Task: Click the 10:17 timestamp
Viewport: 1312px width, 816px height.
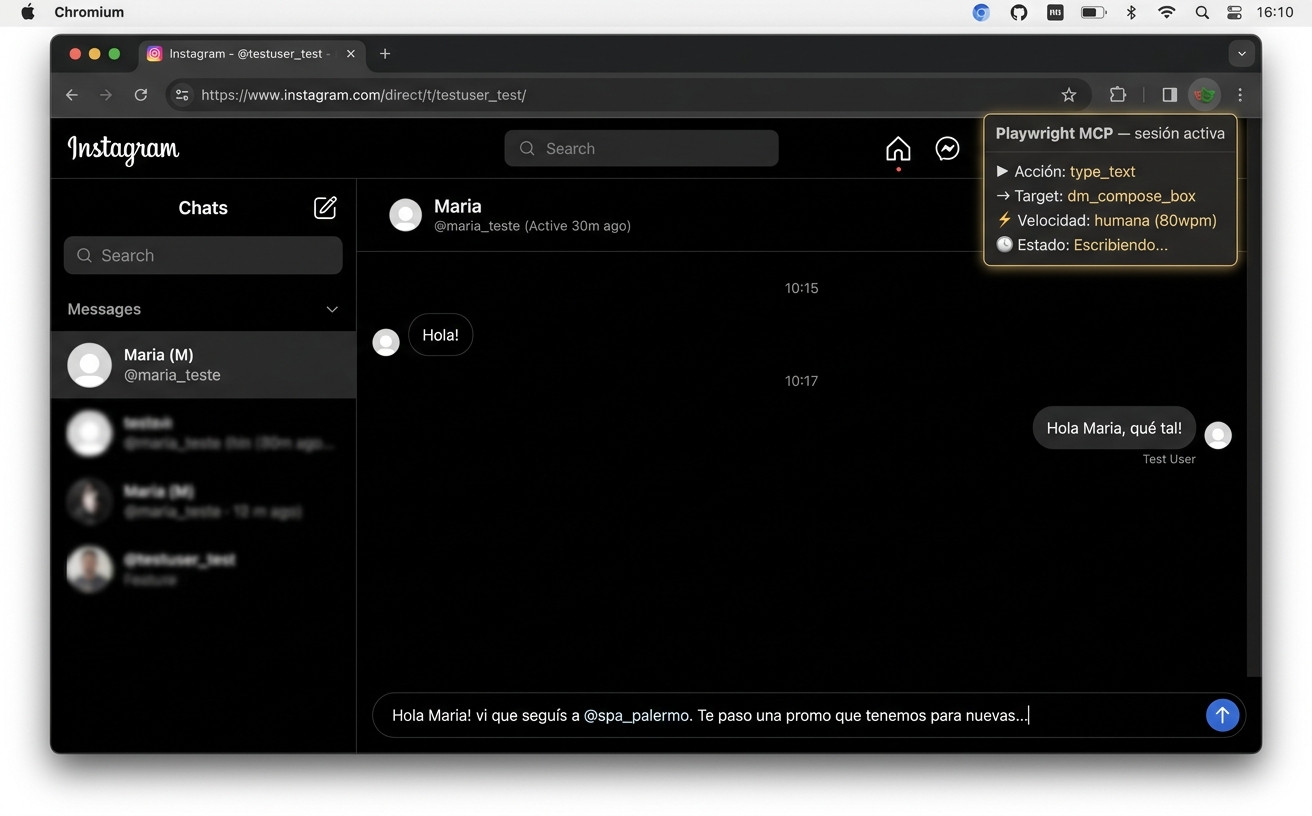Action: point(801,381)
